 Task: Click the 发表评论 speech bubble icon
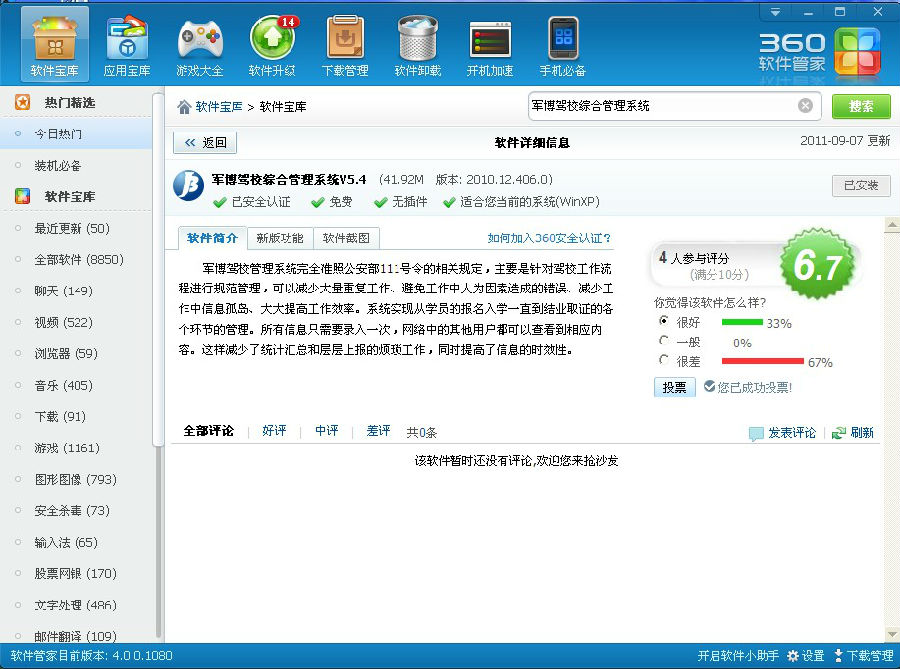756,433
